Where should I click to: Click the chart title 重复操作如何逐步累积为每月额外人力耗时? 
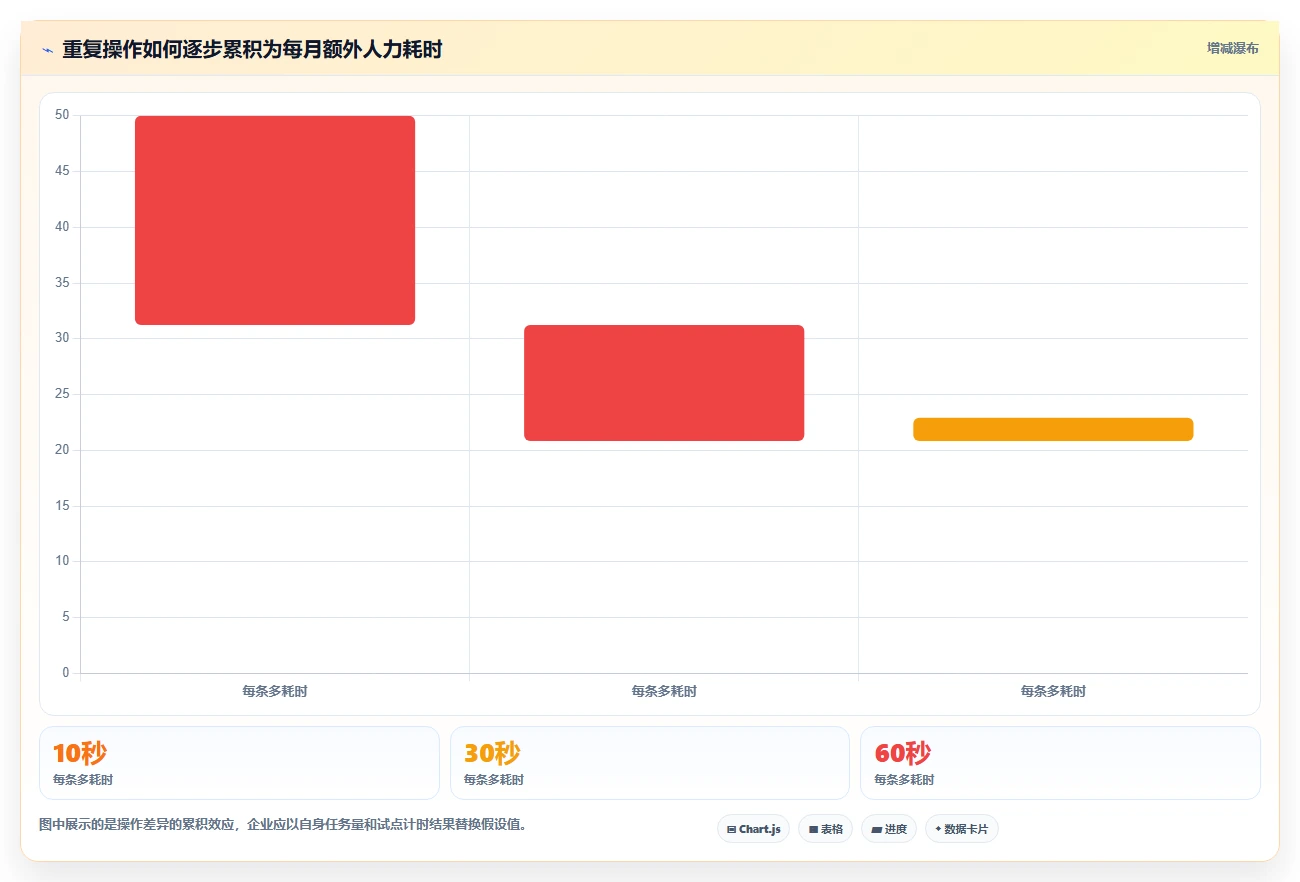pos(252,49)
